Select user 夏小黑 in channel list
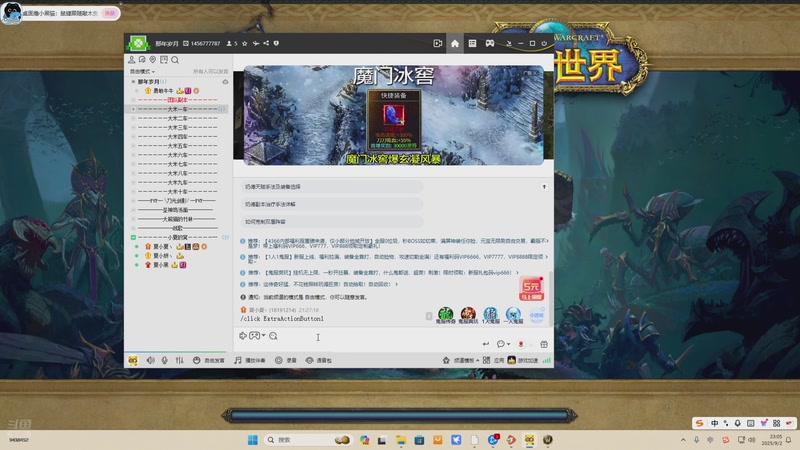Viewport: 800px width, 450px height. (161, 265)
